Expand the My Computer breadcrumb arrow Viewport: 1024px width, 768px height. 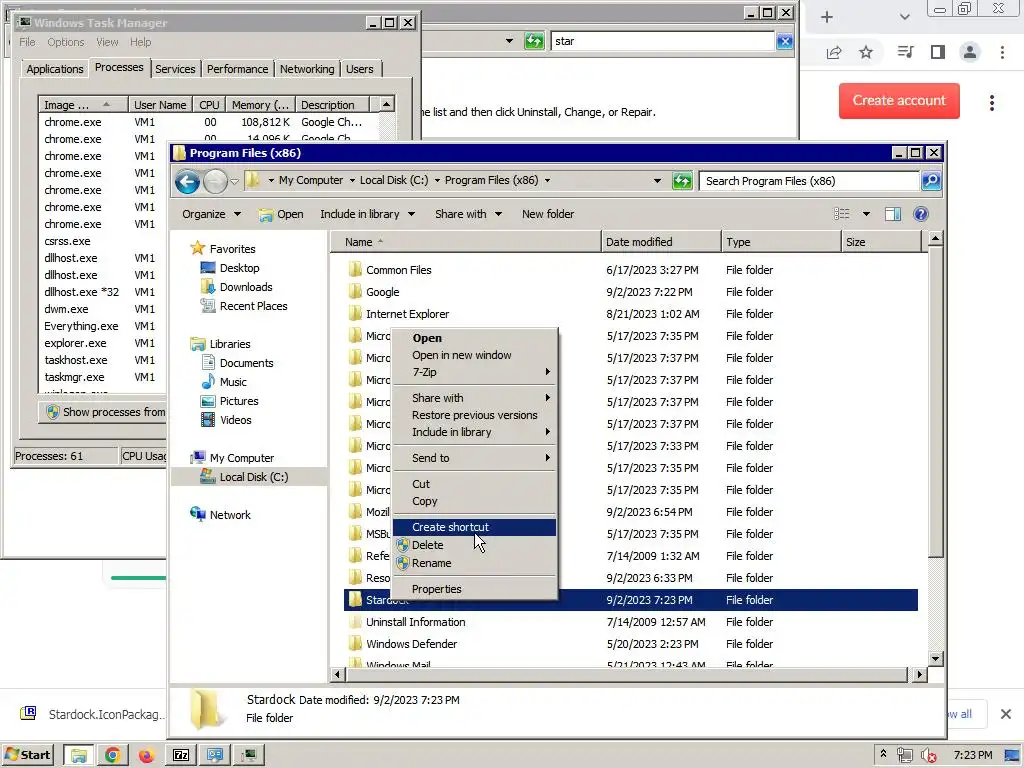352,180
